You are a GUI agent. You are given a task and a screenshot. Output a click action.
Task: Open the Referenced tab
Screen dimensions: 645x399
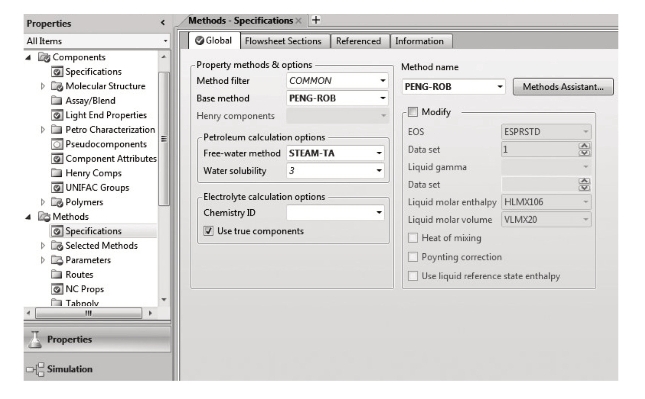coord(358,41)
